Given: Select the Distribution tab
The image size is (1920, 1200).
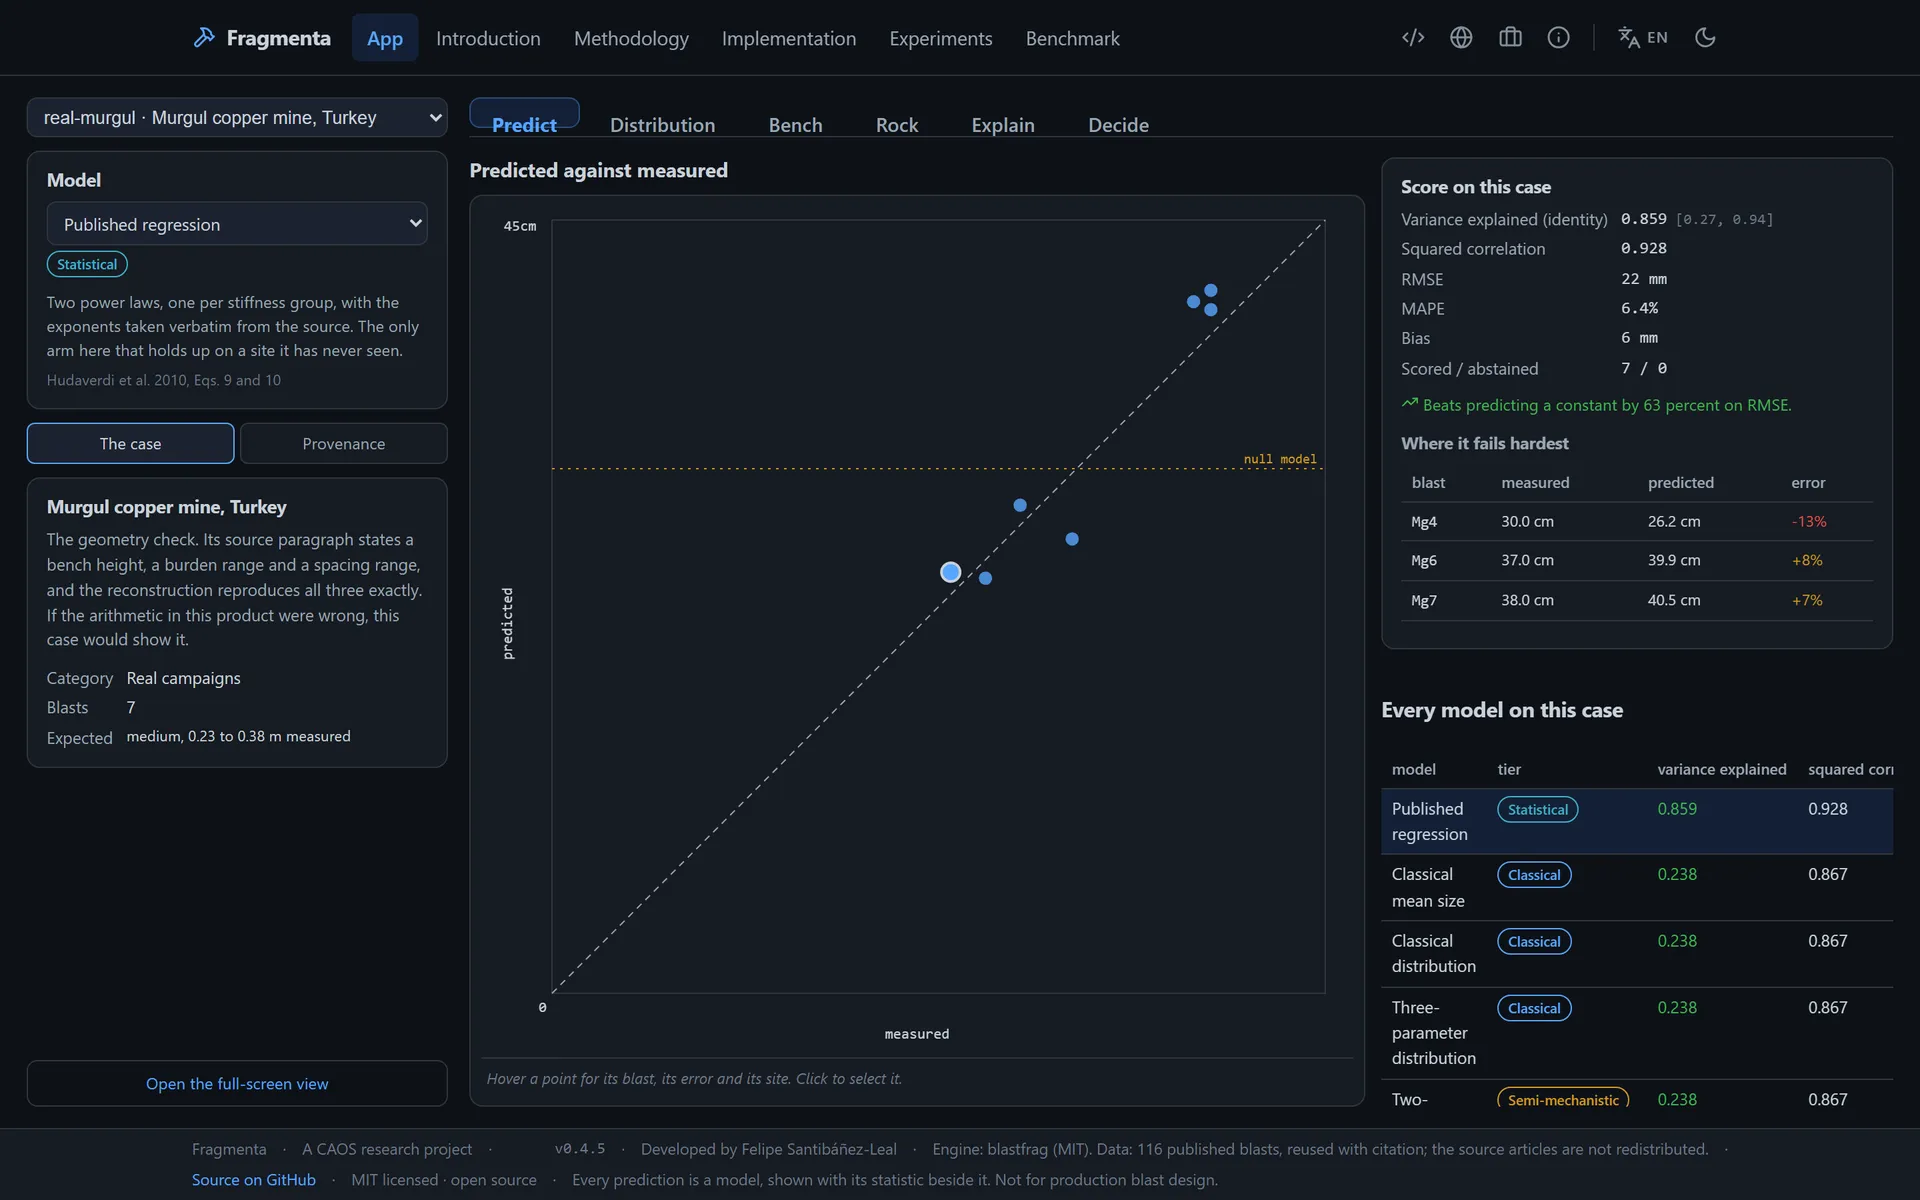Looking at the screenshot, I should coord(663,125).
